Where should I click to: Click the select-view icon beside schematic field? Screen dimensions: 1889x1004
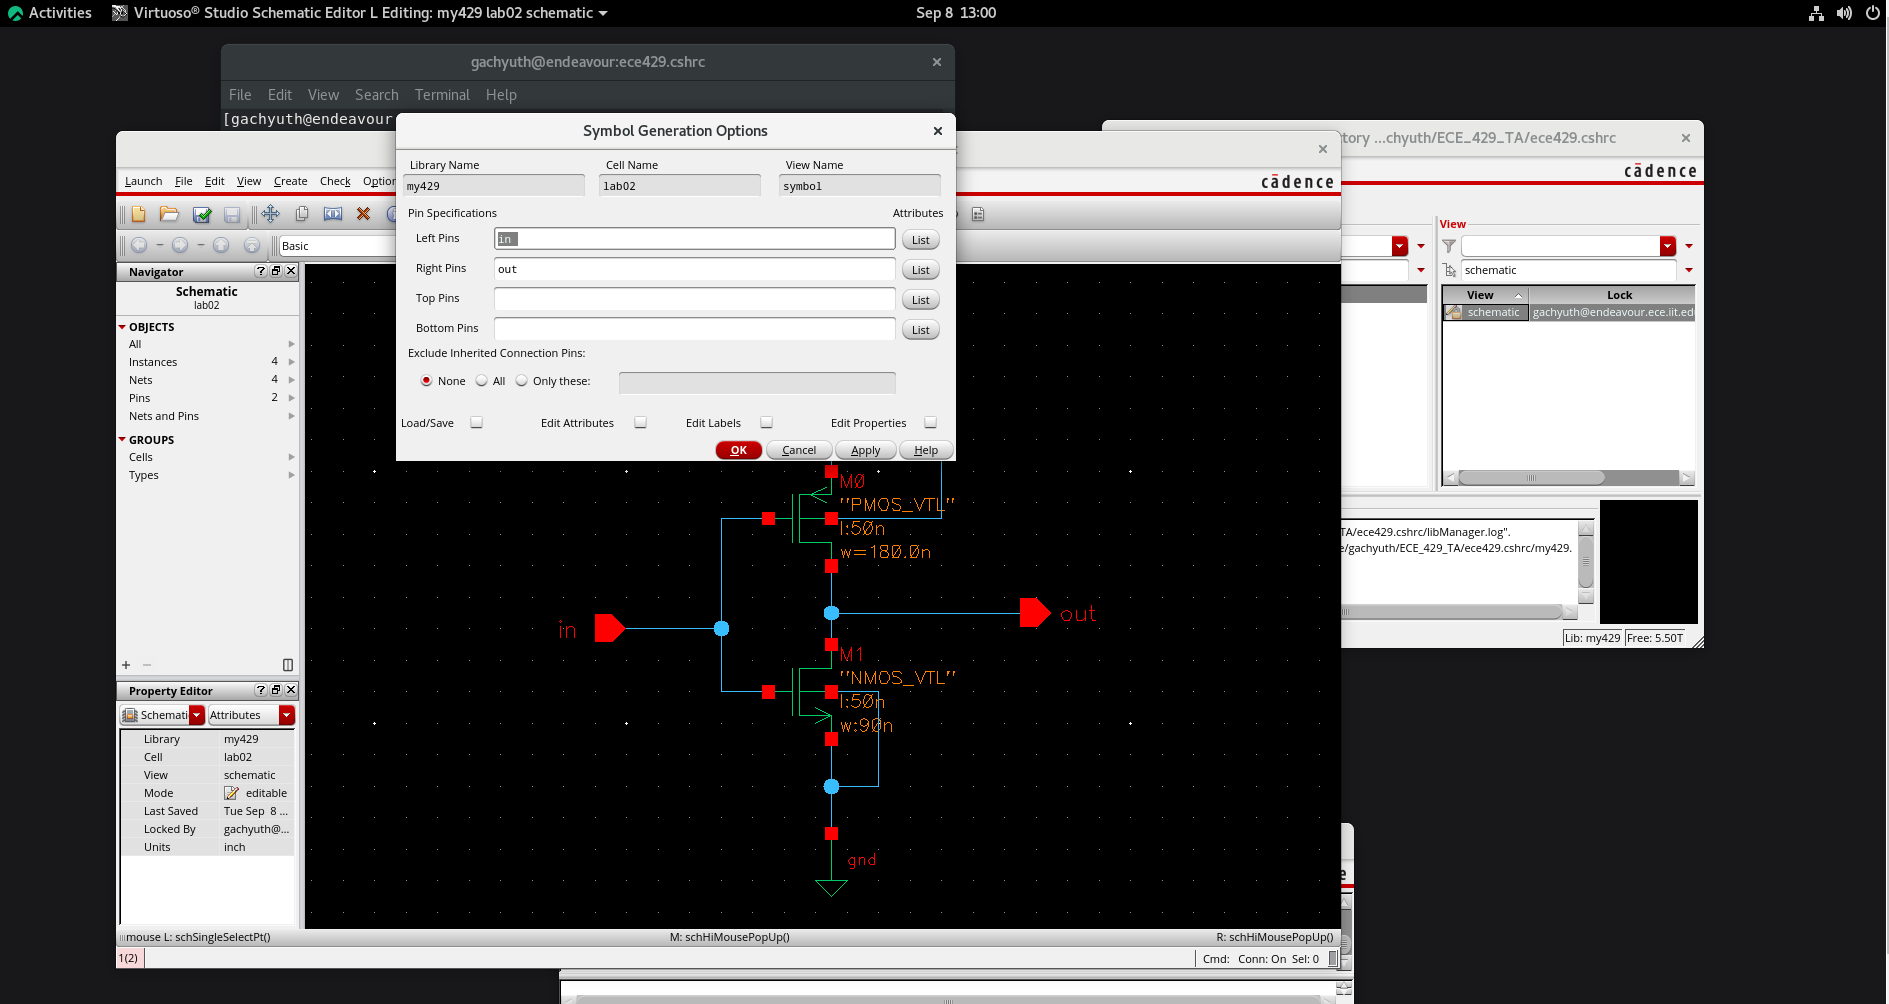[x=1449, y=270]
